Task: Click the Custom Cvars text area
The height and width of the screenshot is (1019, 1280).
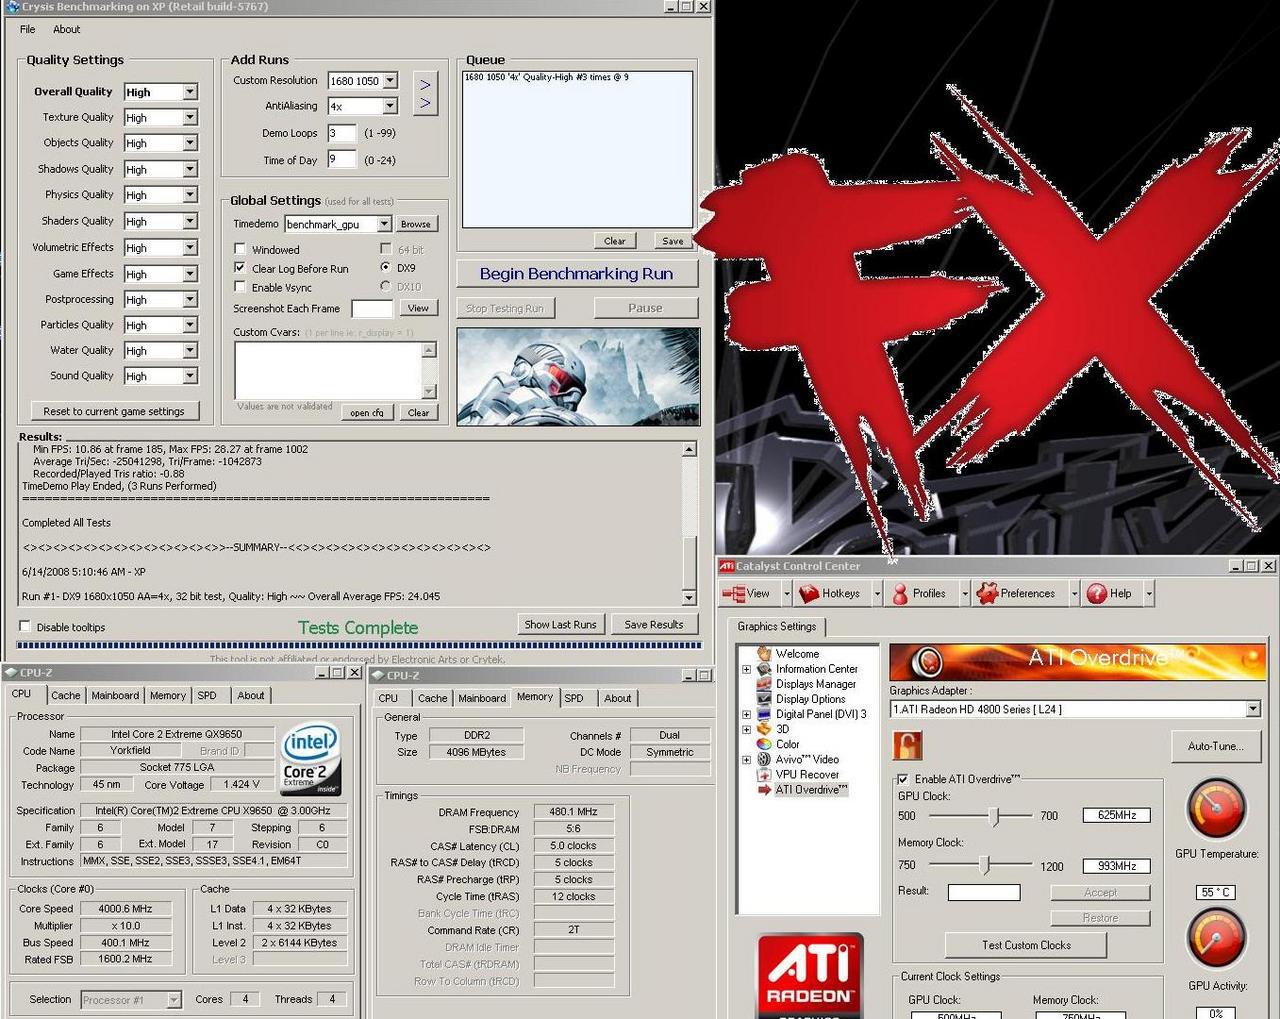Action: click(328, 370)
